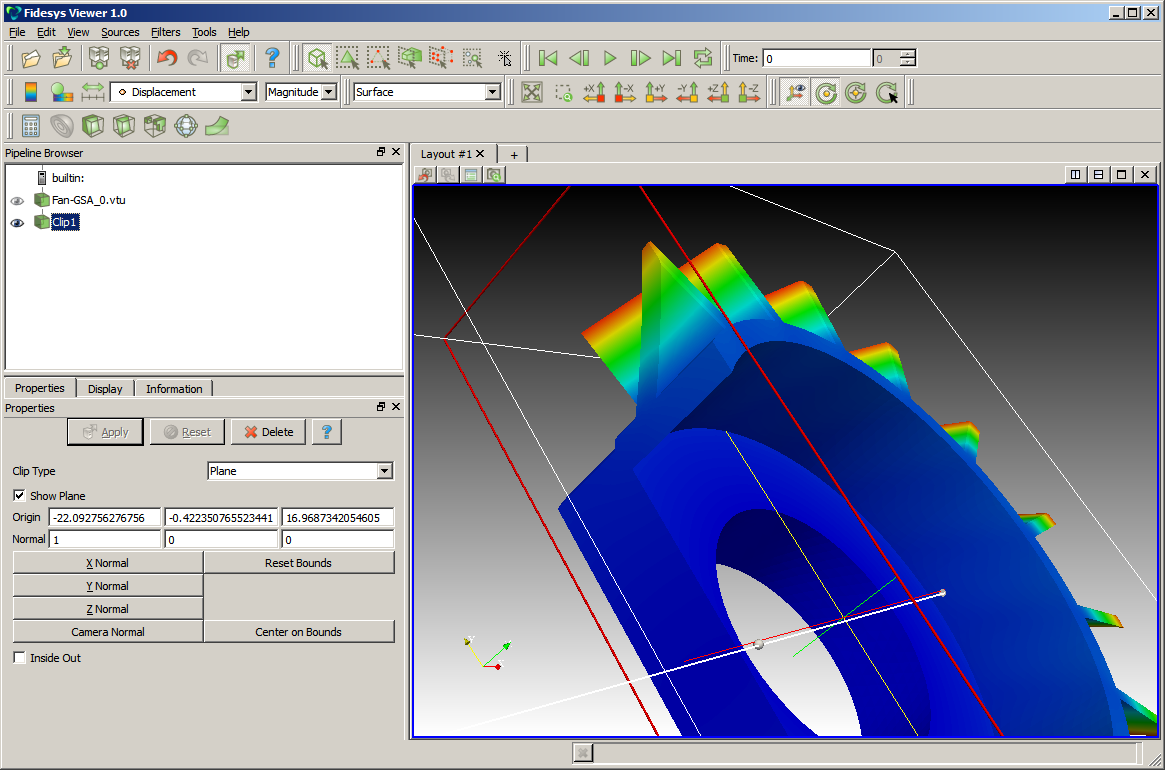Open the Filters menu
1165x770 pixels.
[166, 32]
